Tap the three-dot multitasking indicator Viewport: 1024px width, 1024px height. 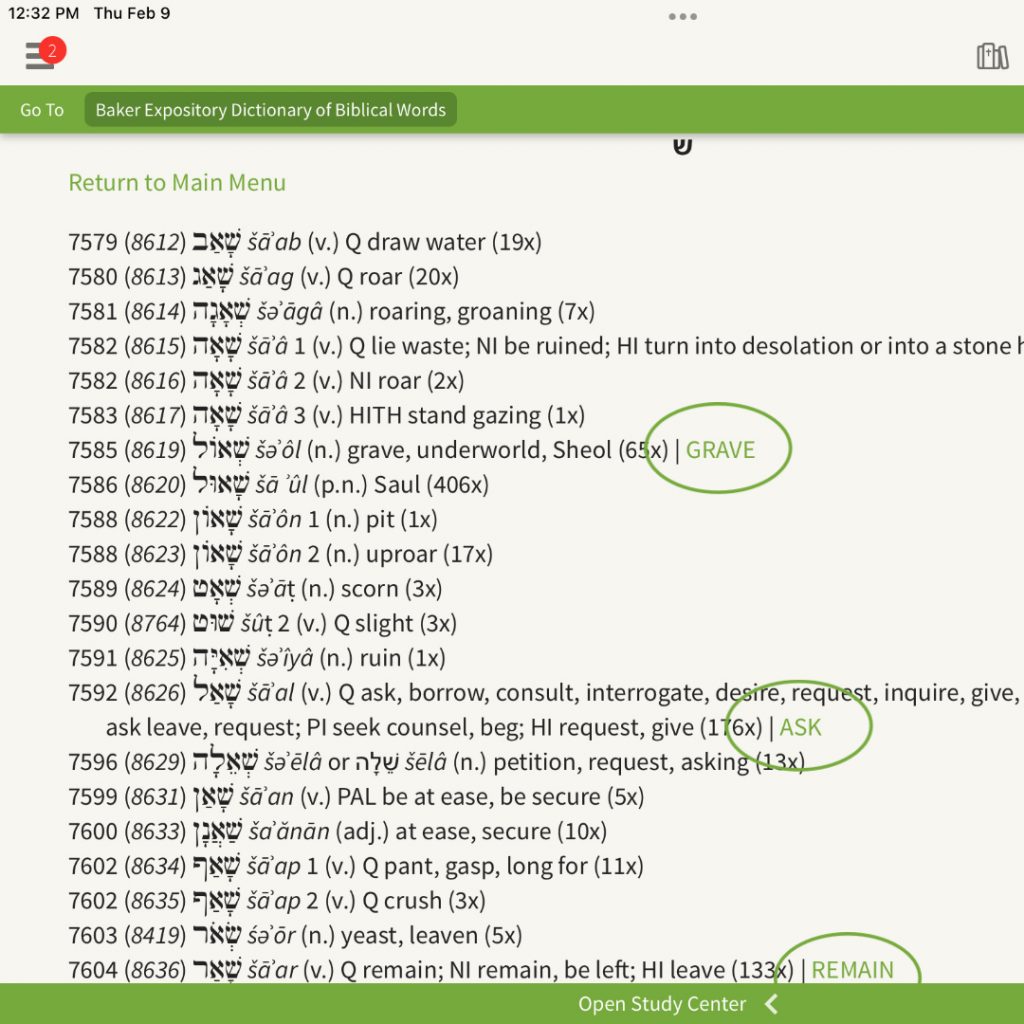click(x=682, y=16)
